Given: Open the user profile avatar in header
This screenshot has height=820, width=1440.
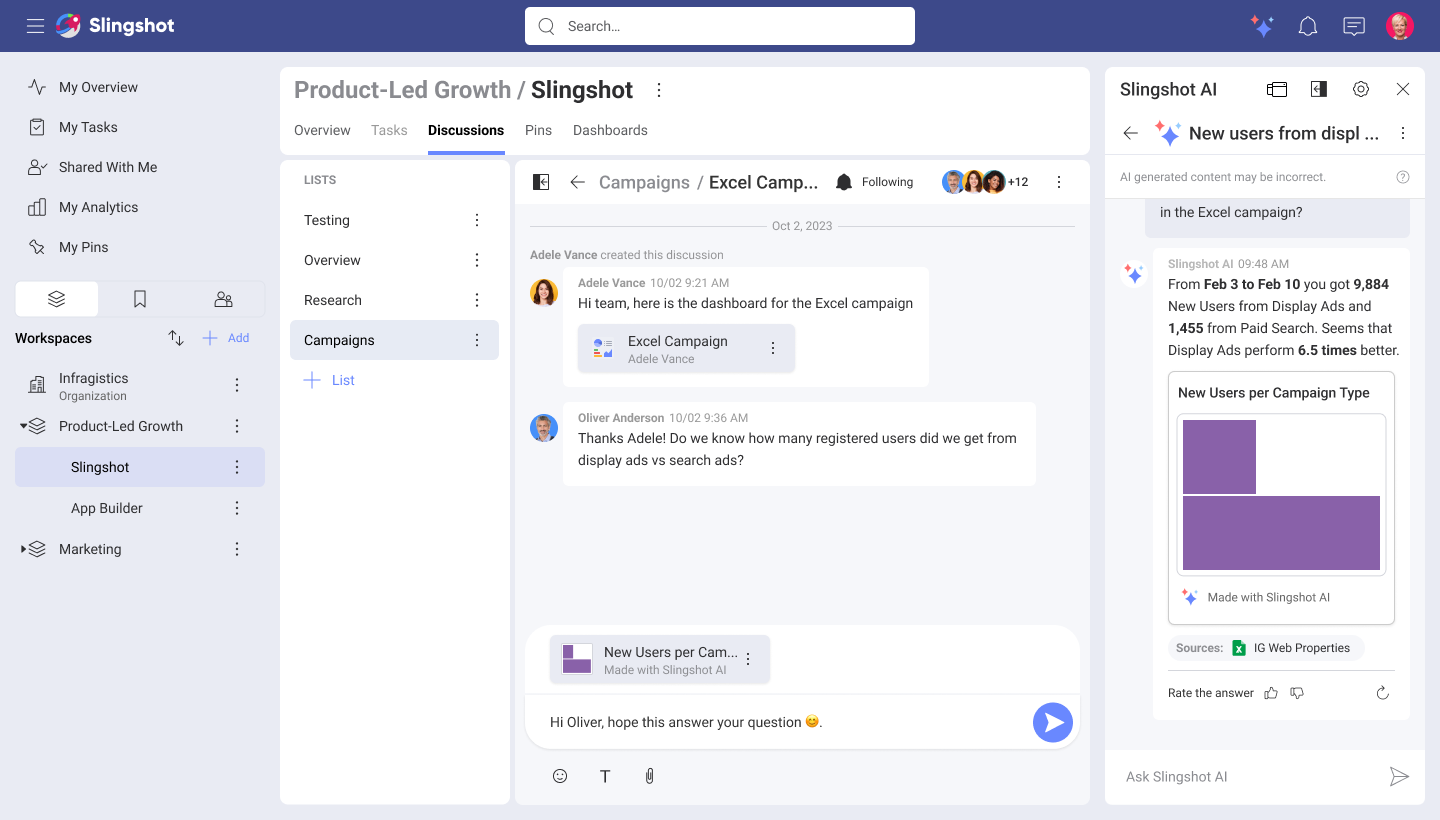Looking at the screenshot, I should (x=1400, y=26).
